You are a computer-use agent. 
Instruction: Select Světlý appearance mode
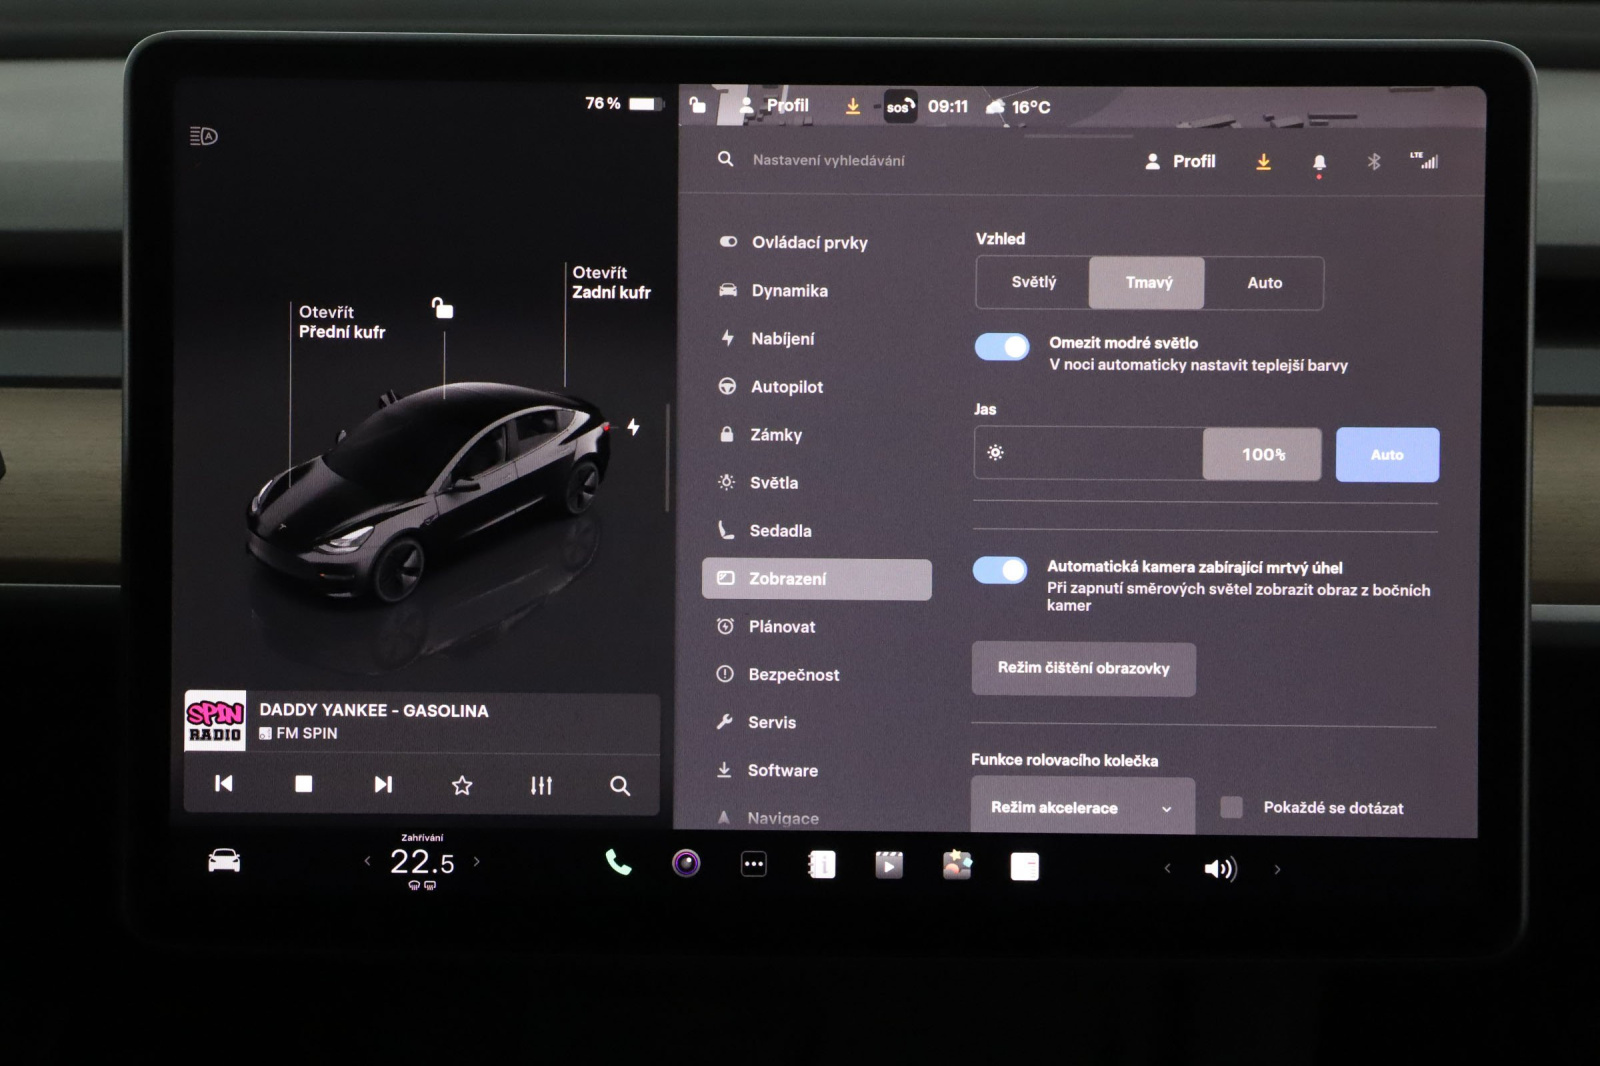[1033, 283]
